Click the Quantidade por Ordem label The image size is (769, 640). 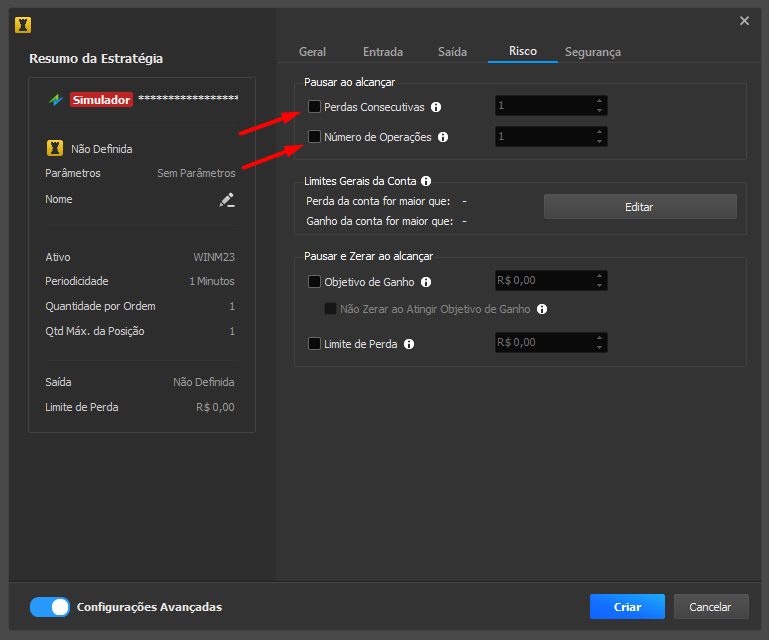[101, 306]
